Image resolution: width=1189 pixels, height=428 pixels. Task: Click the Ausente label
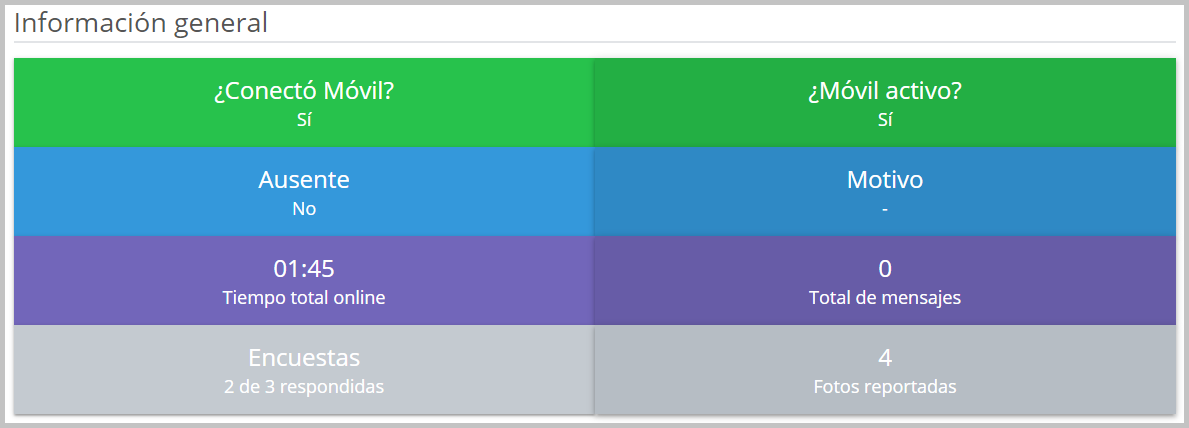point(304,180)
